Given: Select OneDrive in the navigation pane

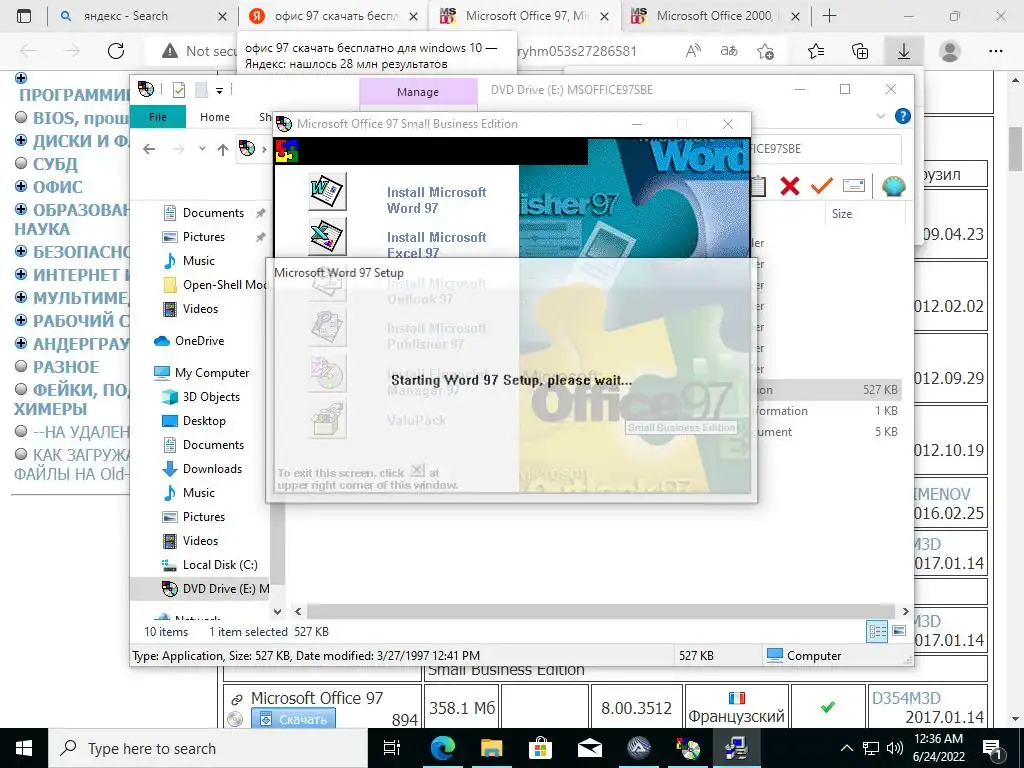Looking at the screenshot, I should point(199,340).
